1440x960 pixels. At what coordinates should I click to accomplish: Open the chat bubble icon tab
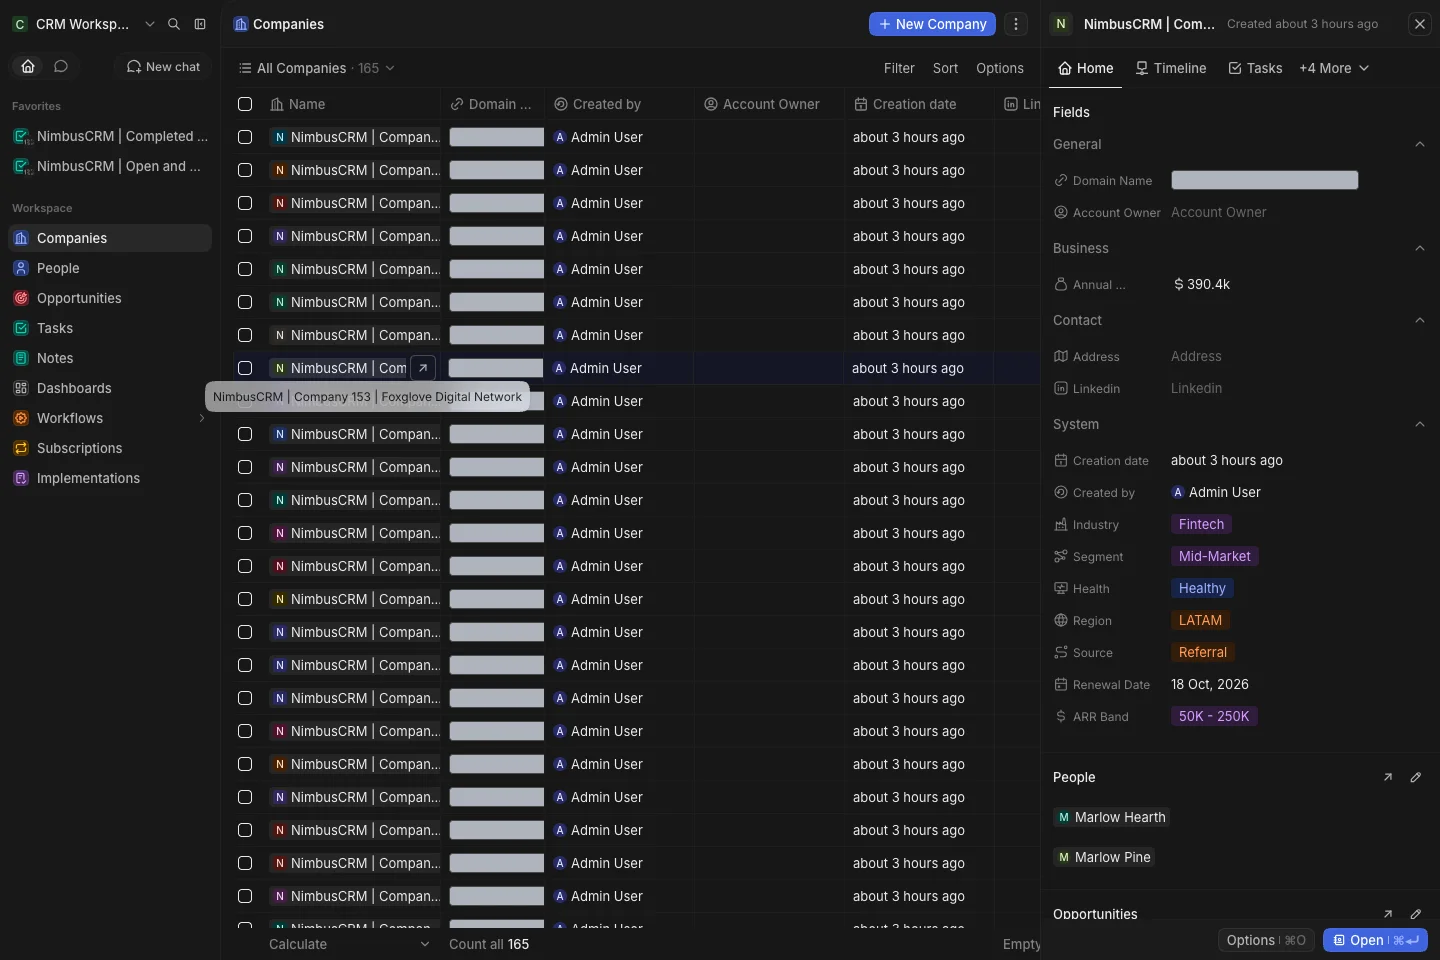point(61,66)
